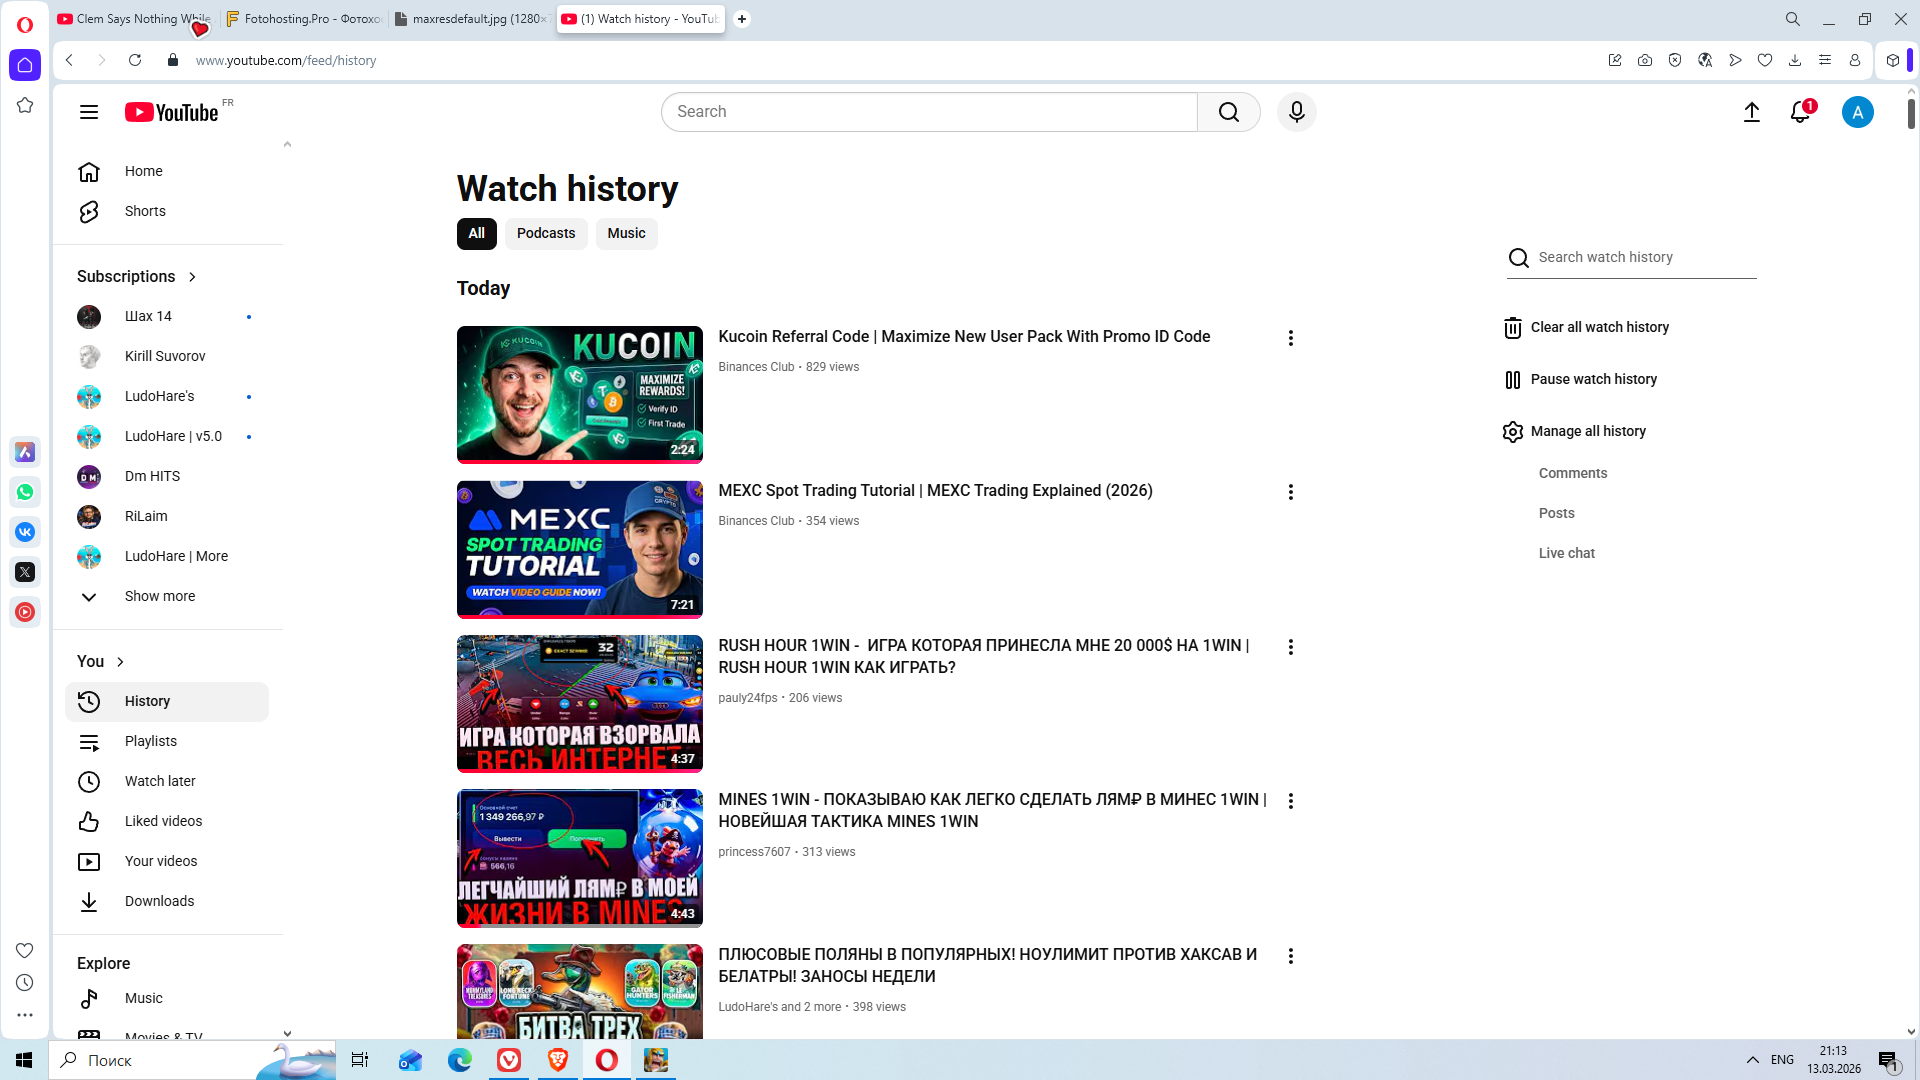Expand the Subscriptions section chevron
The image size is (1920, 1080).
tap(192, 277)
